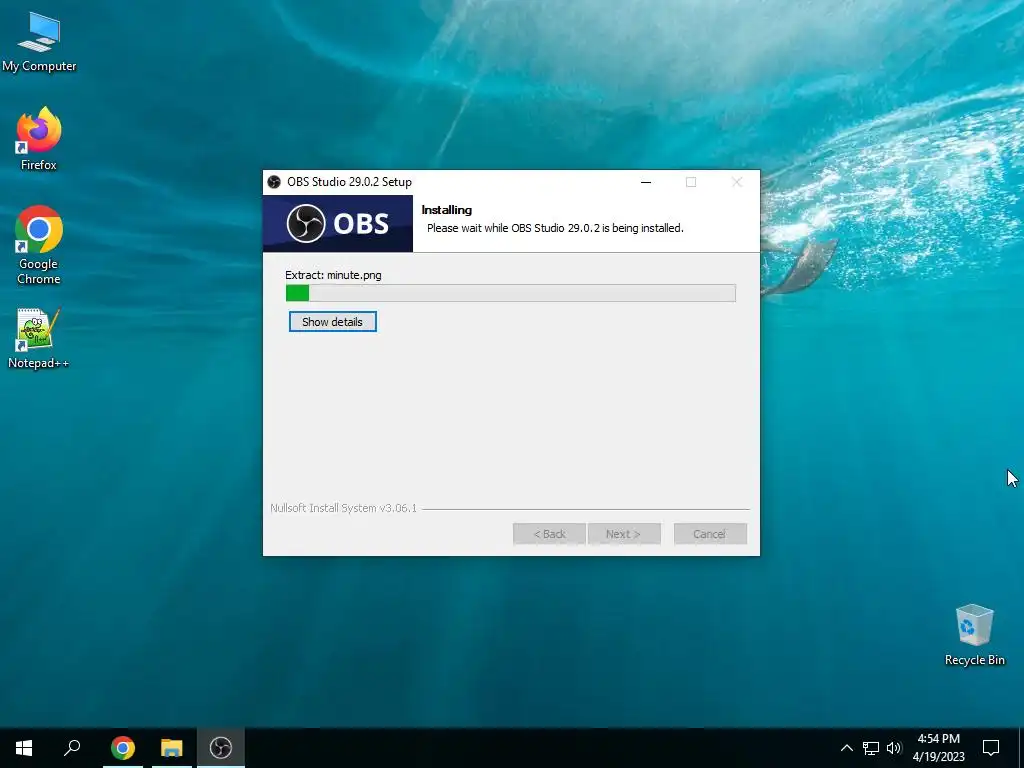1024x768 pixels.
Task: Open the Windows Start menu
Action: click(x=24, y=748)
